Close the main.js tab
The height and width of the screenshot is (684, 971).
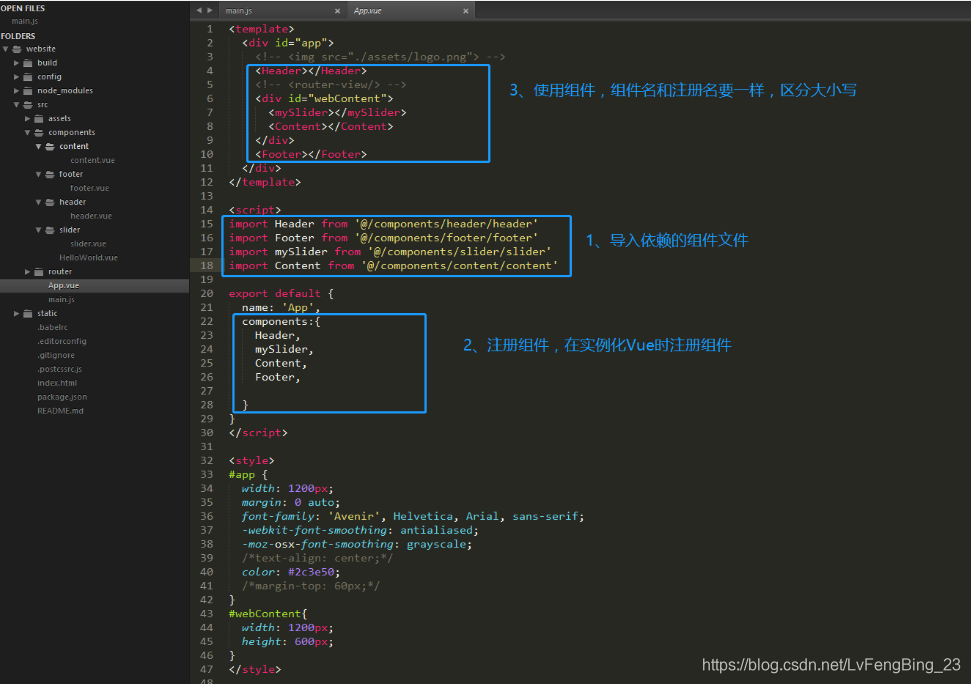point(337,11)
